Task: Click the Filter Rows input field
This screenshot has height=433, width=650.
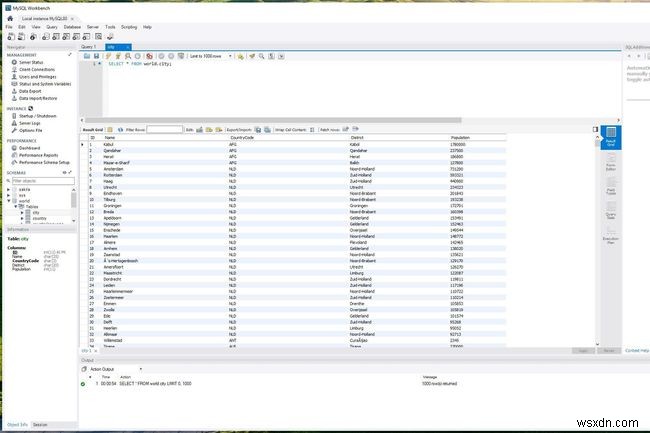Action: click(x=165, y=130)
